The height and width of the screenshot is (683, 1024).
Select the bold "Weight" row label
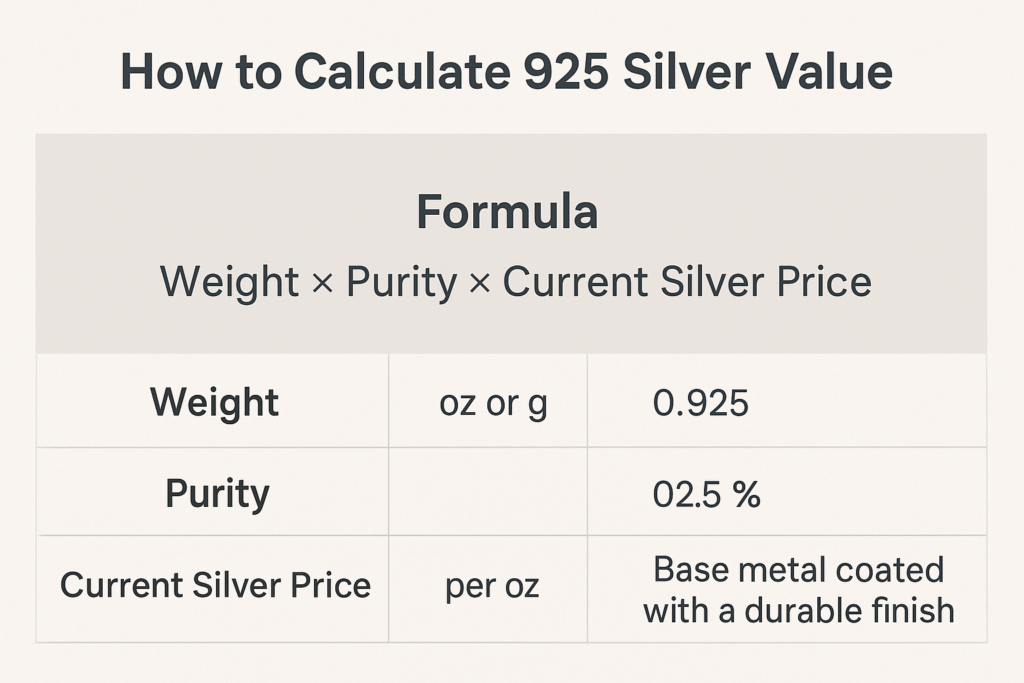(x=214, y=403)
